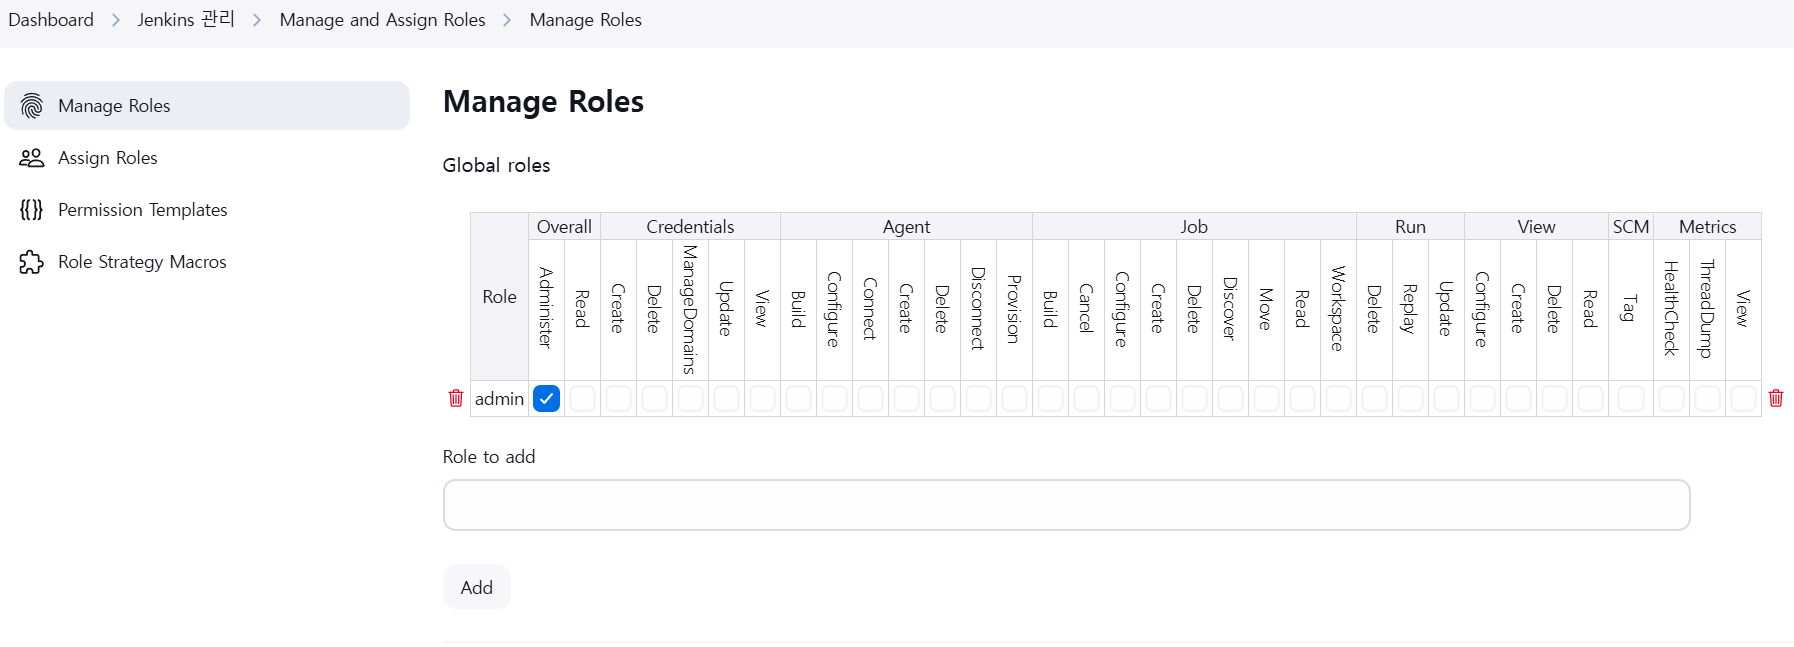Screen dimensions: 1794x647
Task: Click the Manage Roles breadcrumb
Action: tap(586, 20)
